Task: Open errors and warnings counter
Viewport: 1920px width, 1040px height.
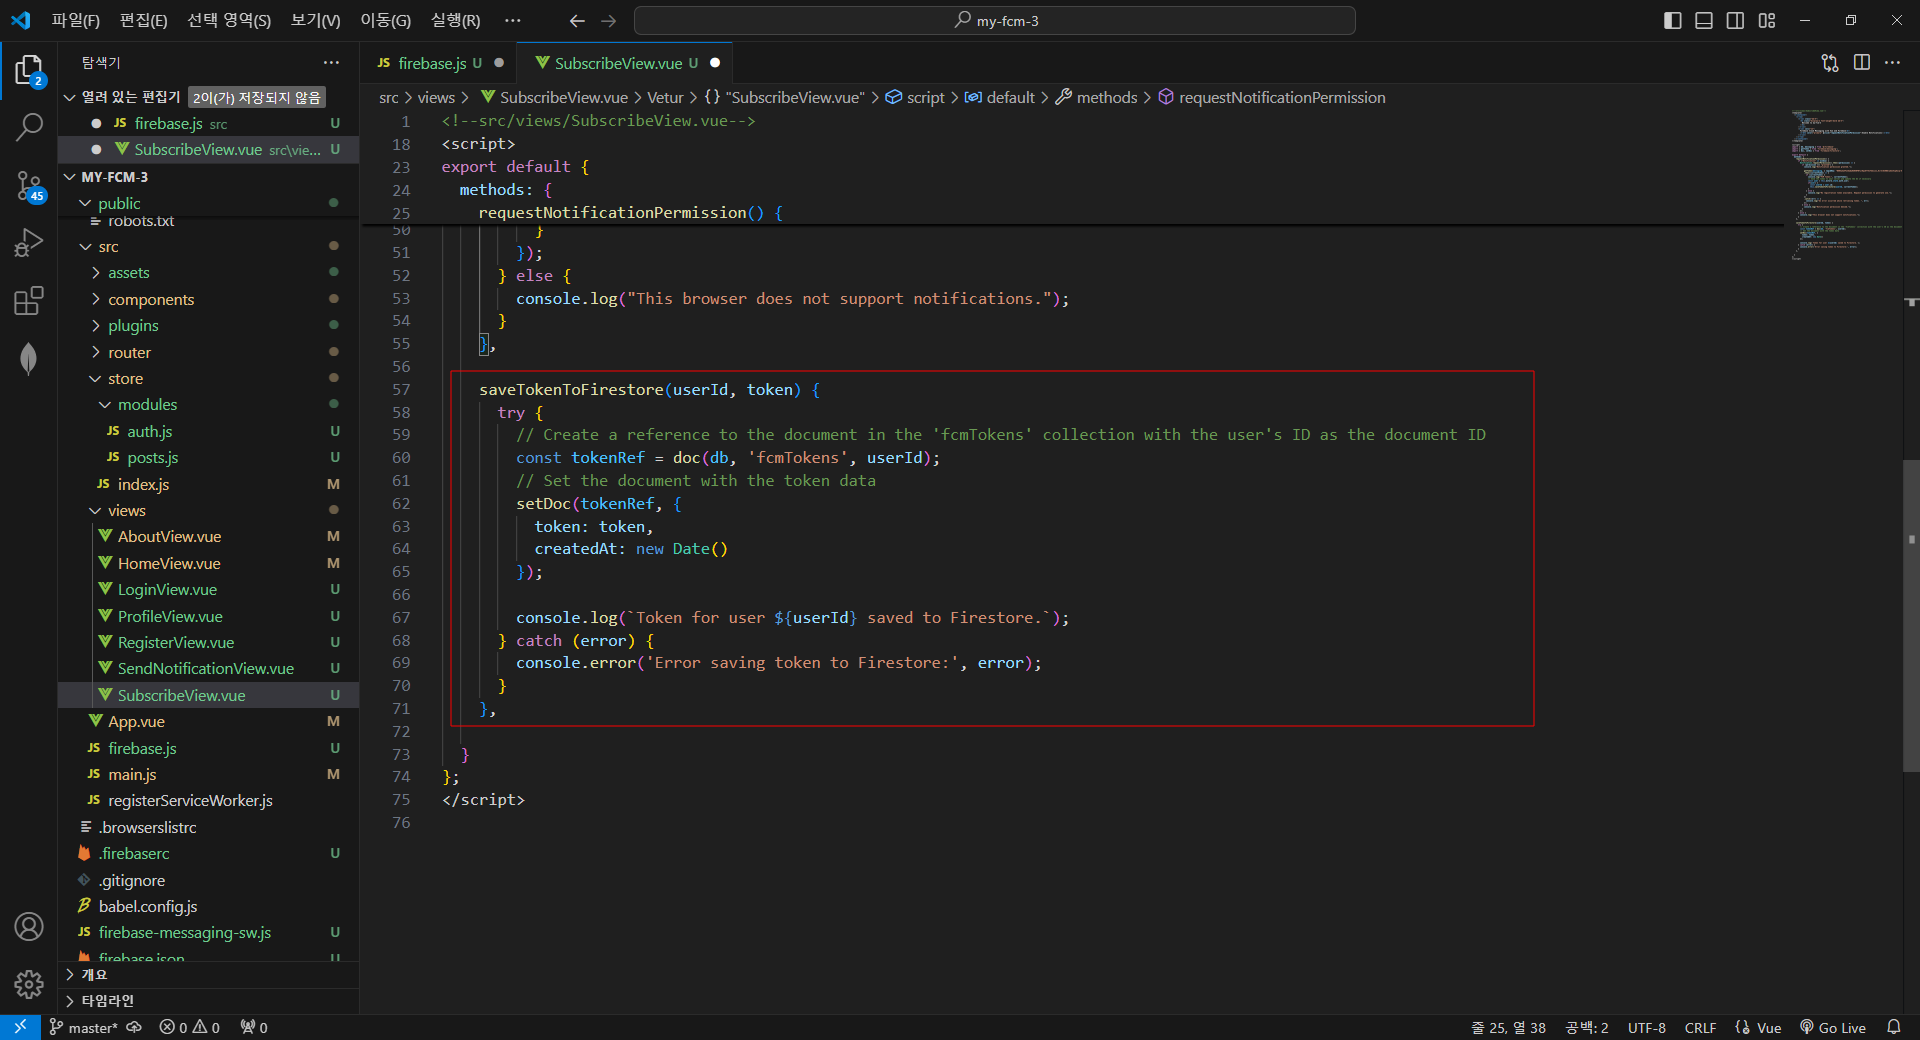Action: (x=190, y=1027)
